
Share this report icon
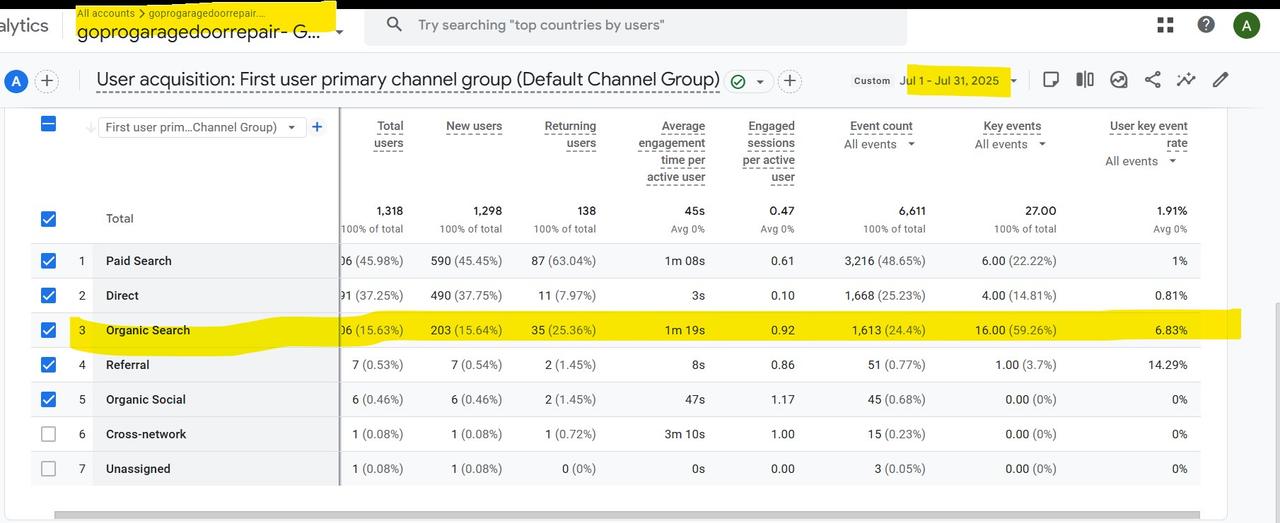click(x=1152, y=80)
